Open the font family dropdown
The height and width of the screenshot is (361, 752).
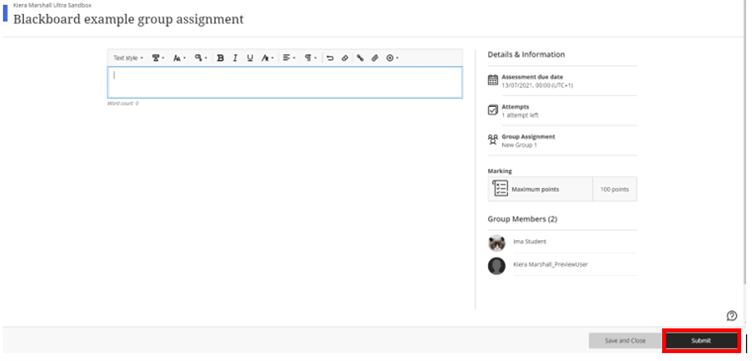point(158,58)
